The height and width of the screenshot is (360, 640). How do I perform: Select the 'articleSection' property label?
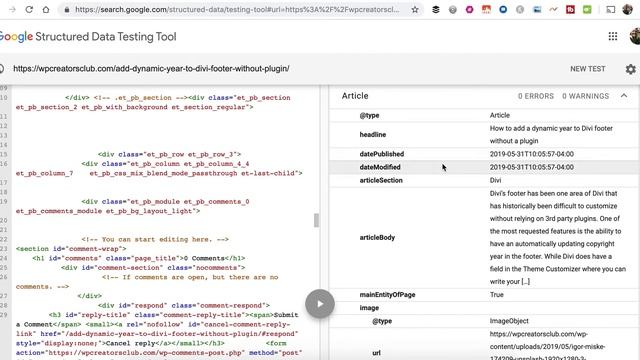pyautogui.click(x=381, y=180)
